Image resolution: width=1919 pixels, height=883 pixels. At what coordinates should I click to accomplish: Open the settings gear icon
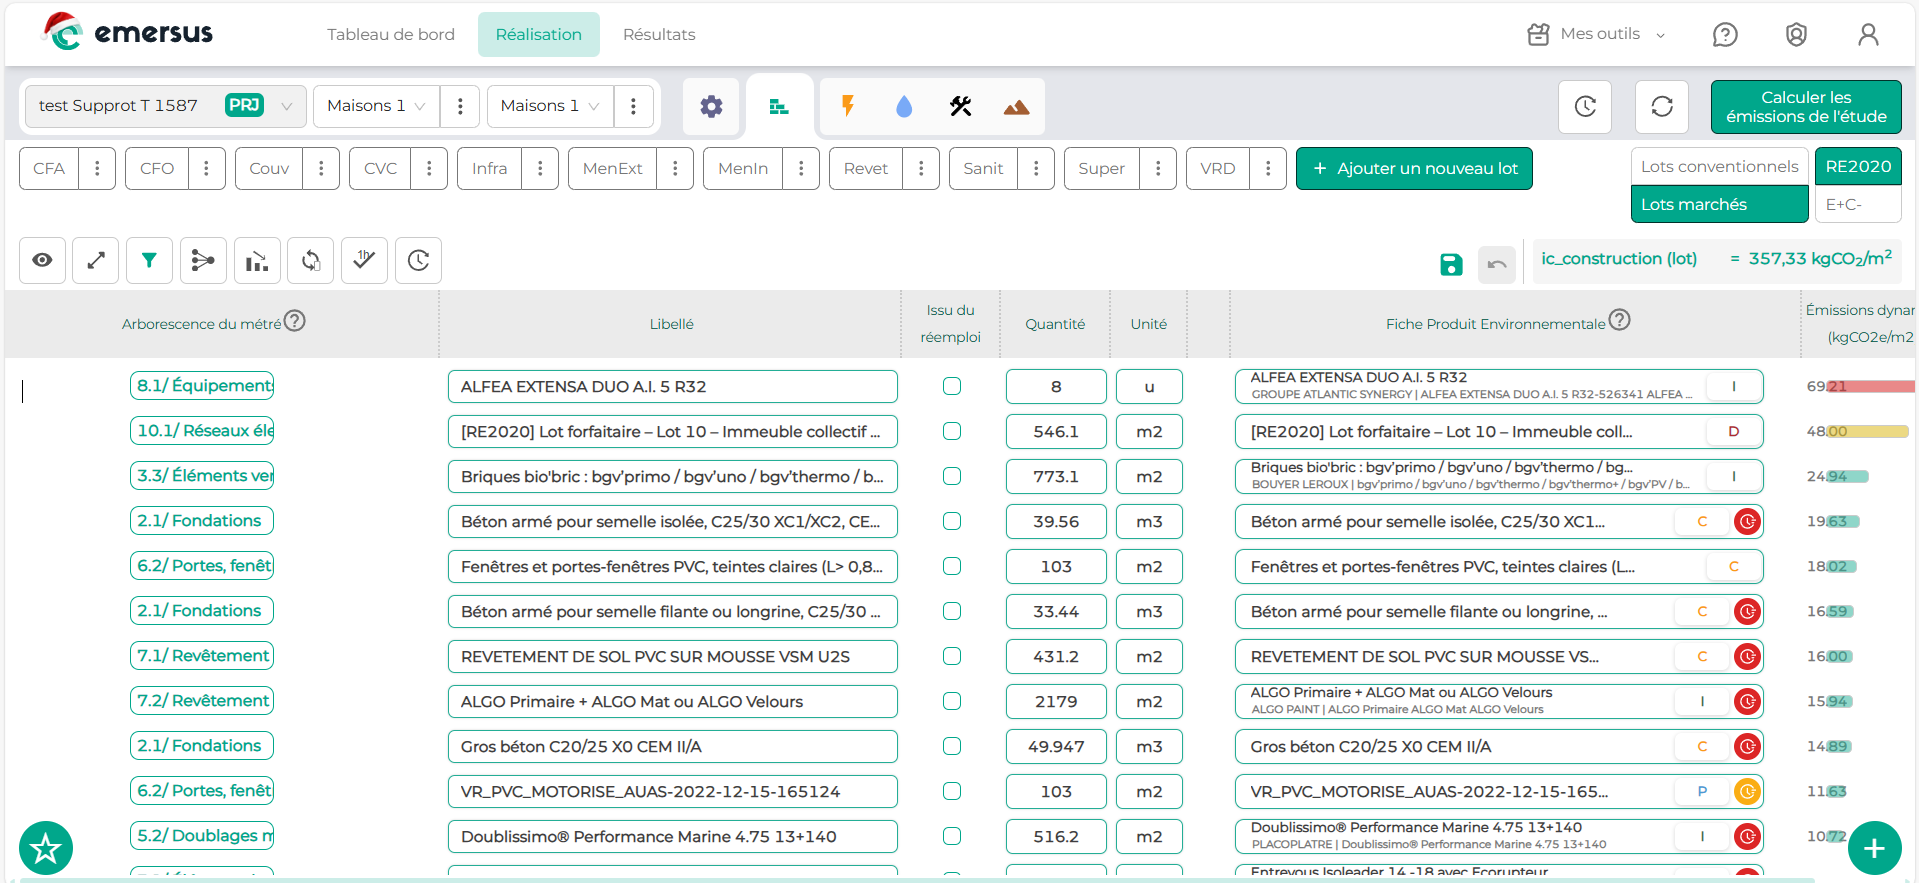(x=711, y=106)
